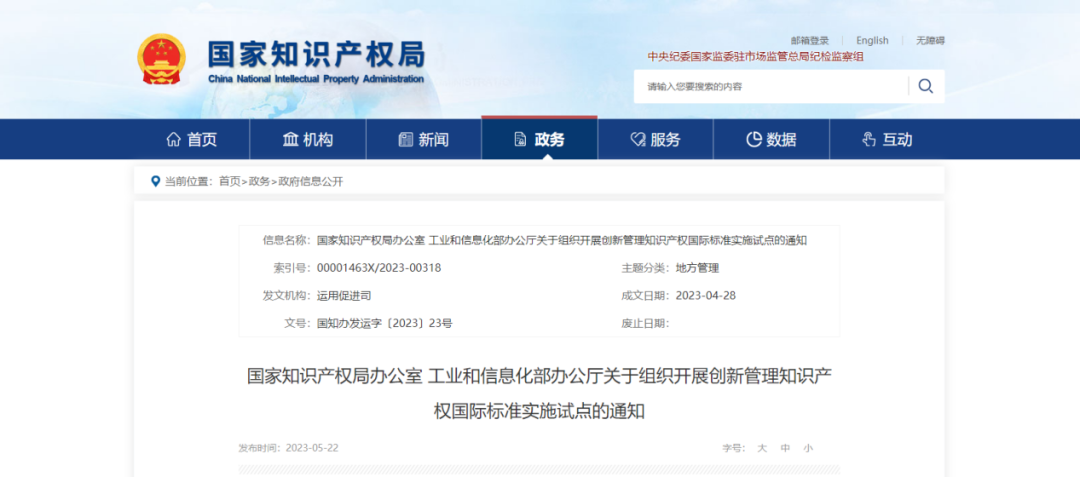Image resolution: width=1080 pixels, height=477 pixels.
Task: Click the magnifier search icon
Action: [x=926, y=86]
